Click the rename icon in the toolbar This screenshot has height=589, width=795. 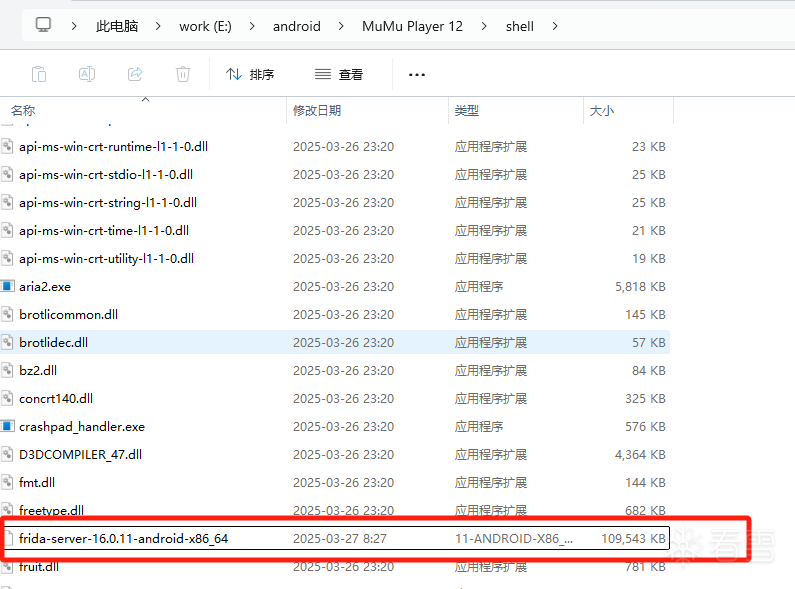(87, 75)
